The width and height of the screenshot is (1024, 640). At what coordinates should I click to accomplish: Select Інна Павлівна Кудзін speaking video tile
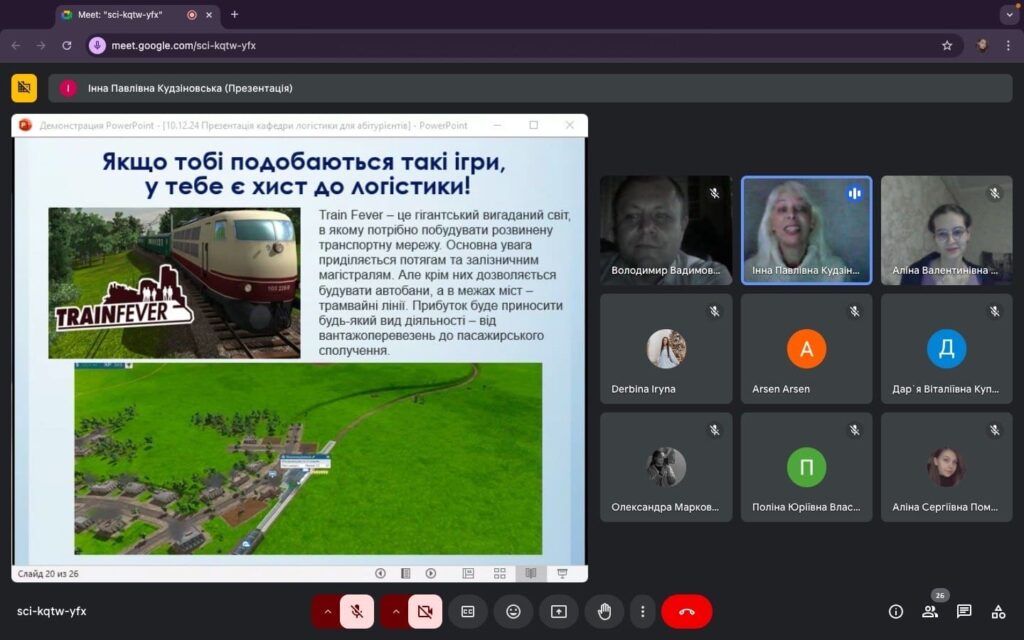pos(807,230)
